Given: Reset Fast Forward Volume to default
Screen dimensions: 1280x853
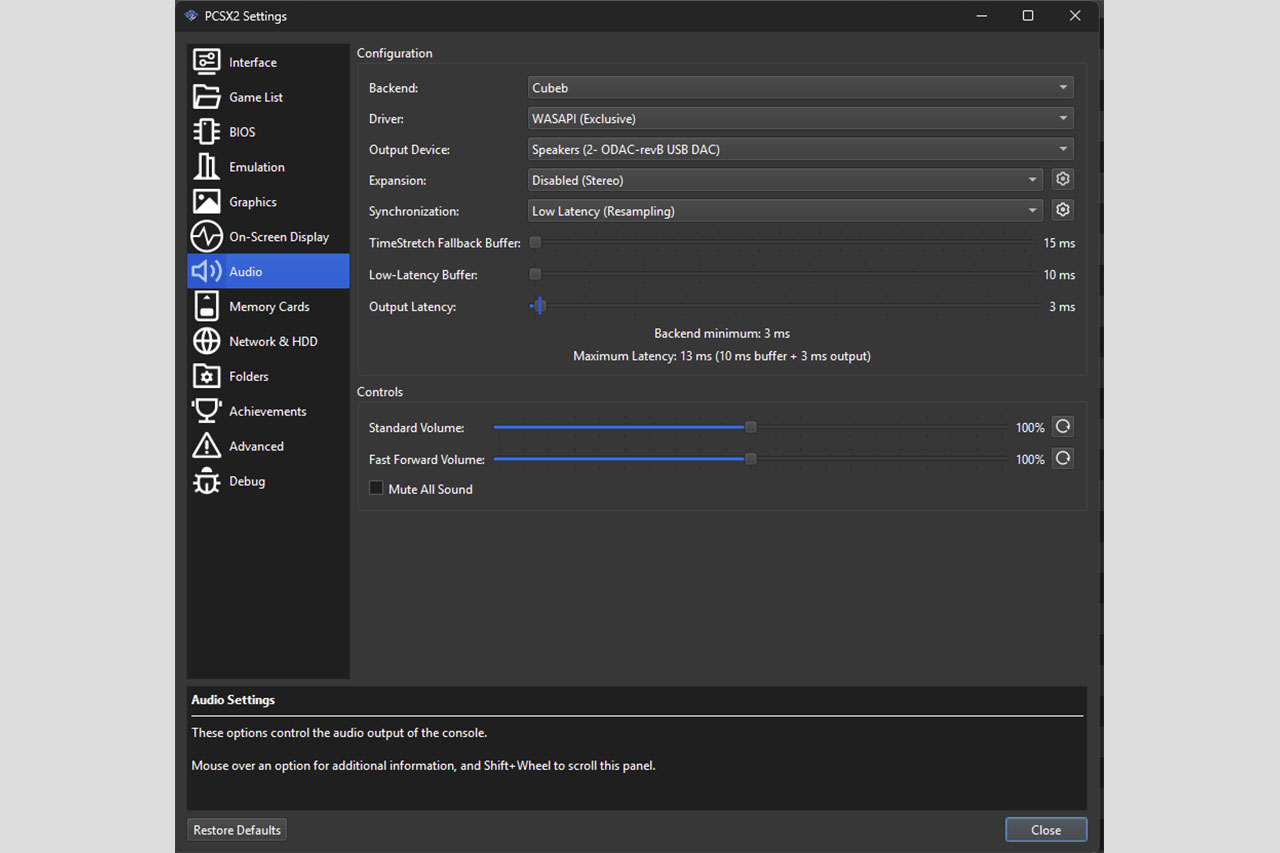Looking at the screenshot, I should pos(1063,459).
